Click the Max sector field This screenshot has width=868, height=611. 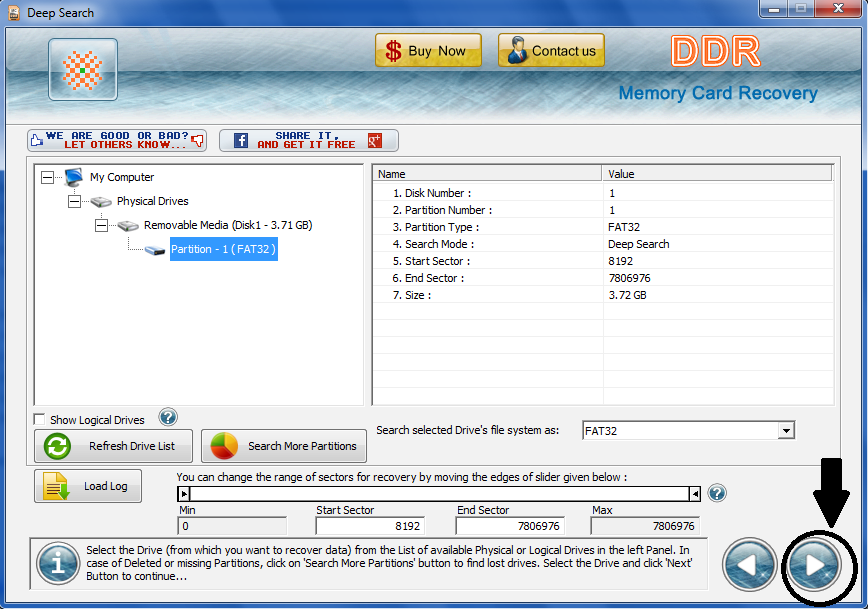tap(645, 526)
